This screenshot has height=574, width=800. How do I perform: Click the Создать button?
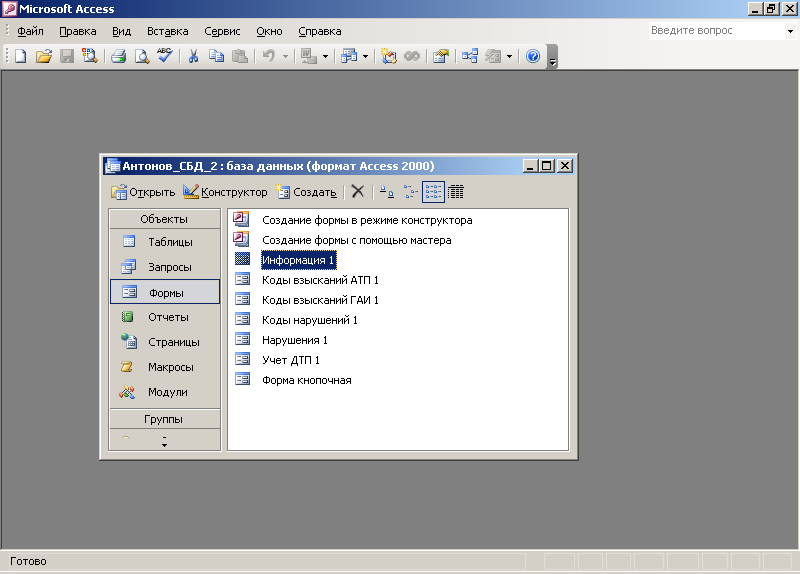point(306,192)
